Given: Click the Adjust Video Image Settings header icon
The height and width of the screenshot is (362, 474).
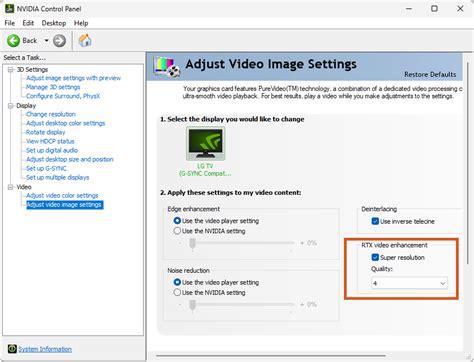Looking at the screenshot, I should pos(167,66).
